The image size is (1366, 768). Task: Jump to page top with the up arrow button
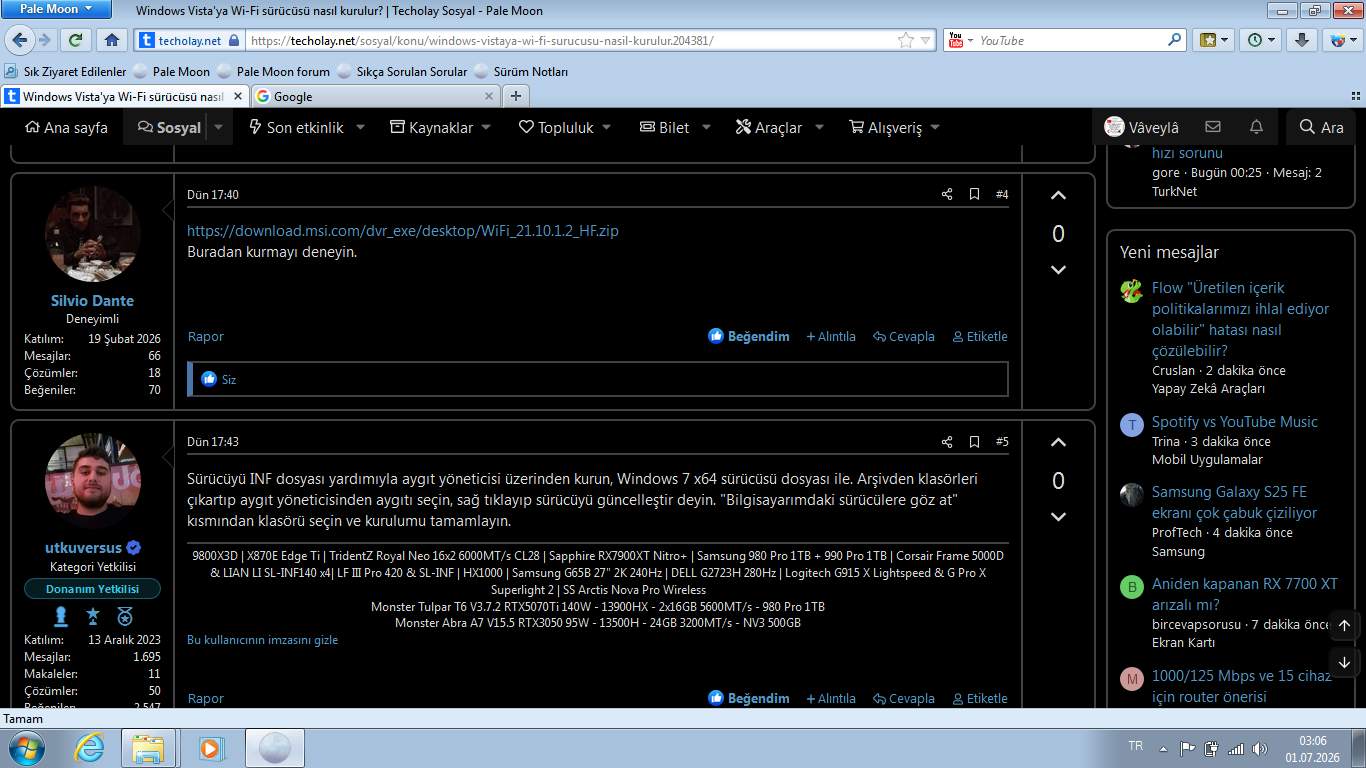1344,625
